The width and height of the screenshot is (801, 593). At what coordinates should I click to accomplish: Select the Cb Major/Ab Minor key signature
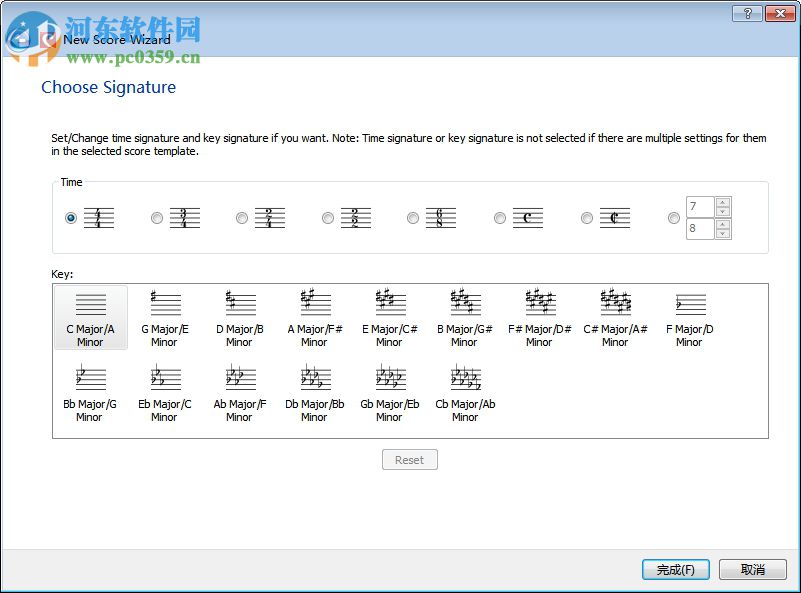pyautogui.click(x=464, y=390)
